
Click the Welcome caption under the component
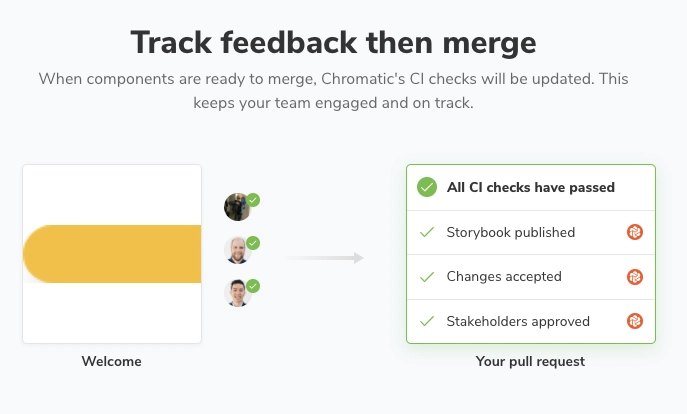click(112, 361)
